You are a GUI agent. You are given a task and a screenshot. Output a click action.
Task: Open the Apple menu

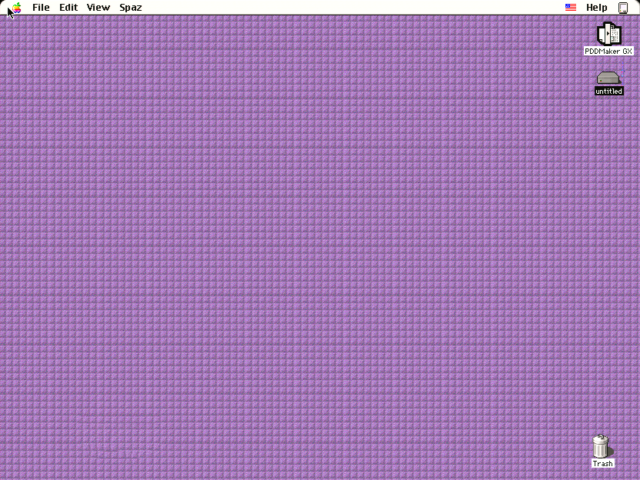(16, 7)
